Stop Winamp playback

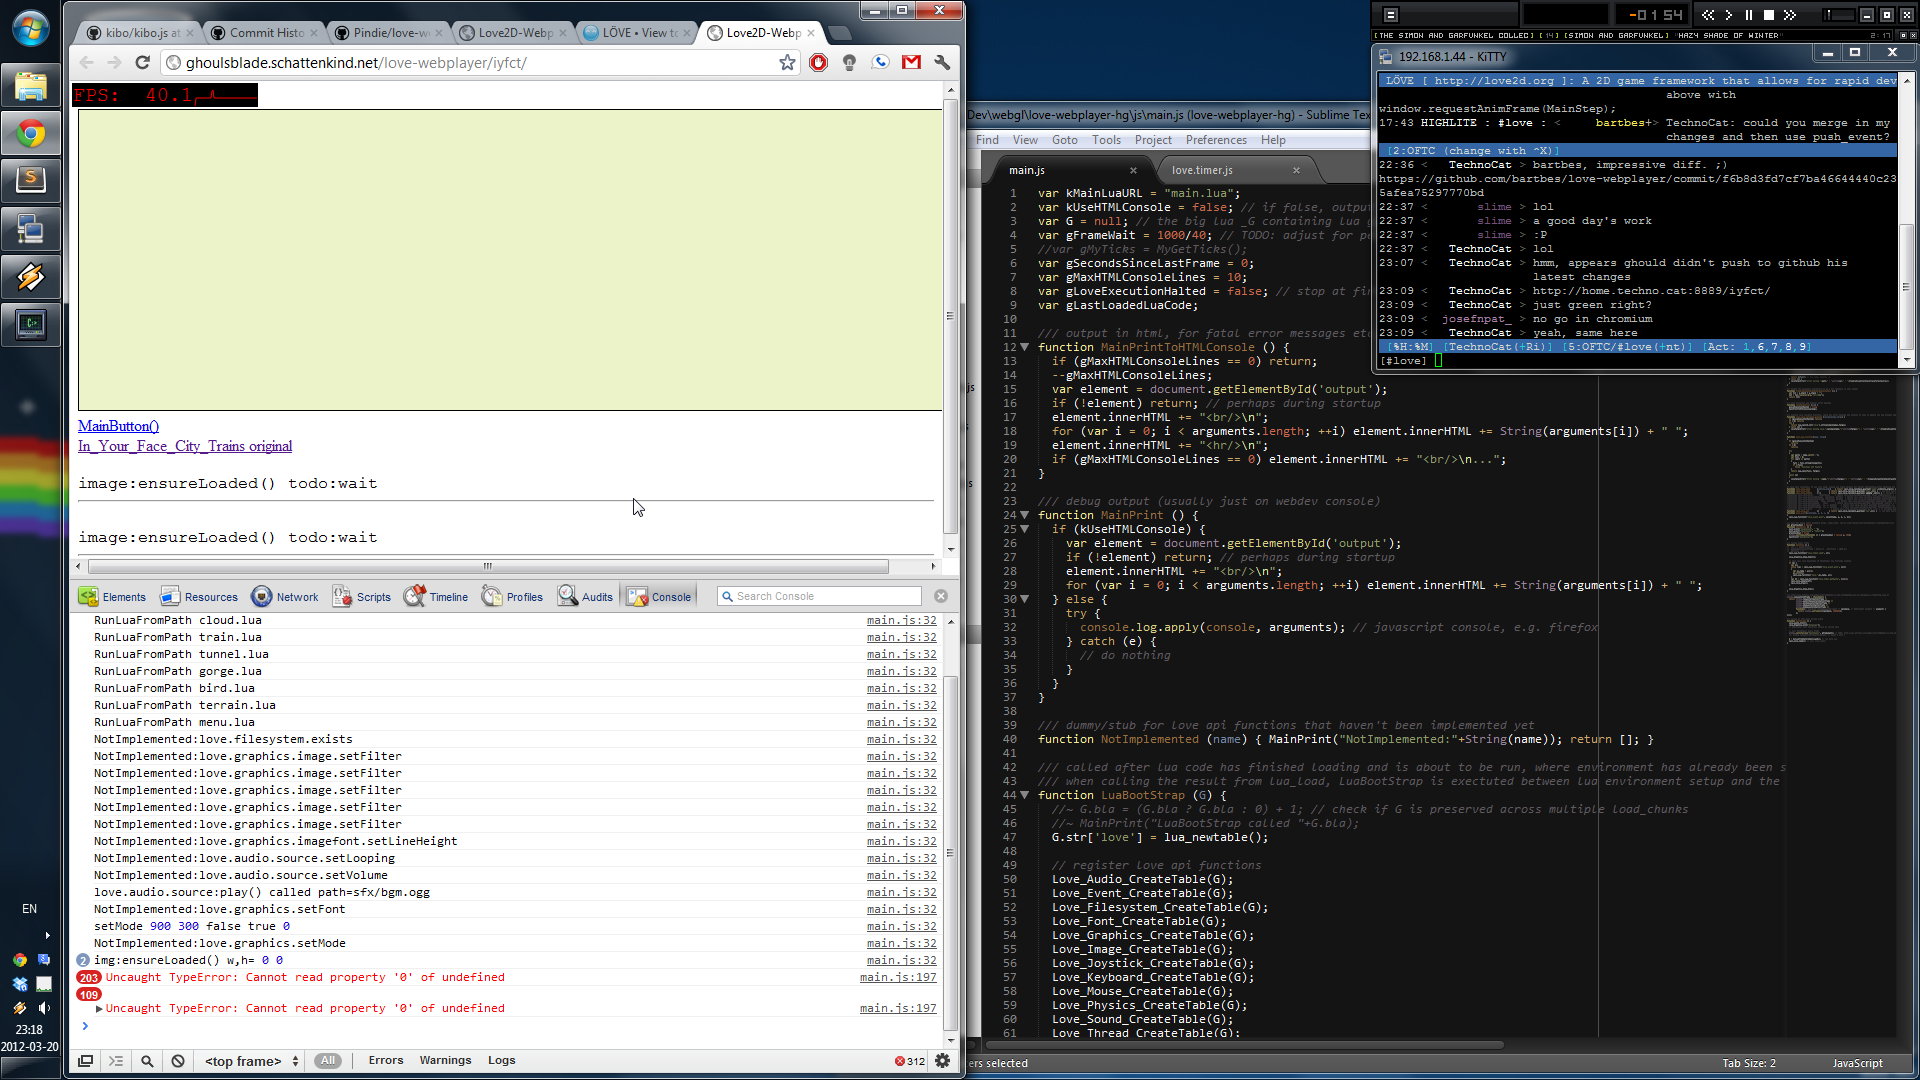[1768, 14]
